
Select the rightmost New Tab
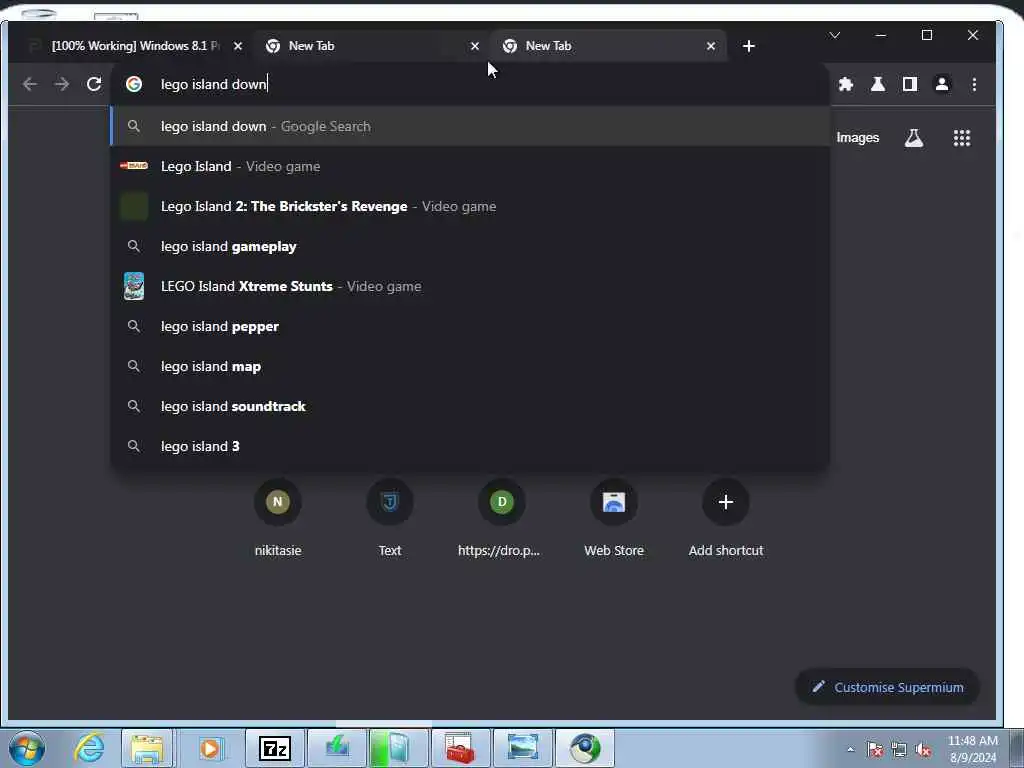coord(607,46)
